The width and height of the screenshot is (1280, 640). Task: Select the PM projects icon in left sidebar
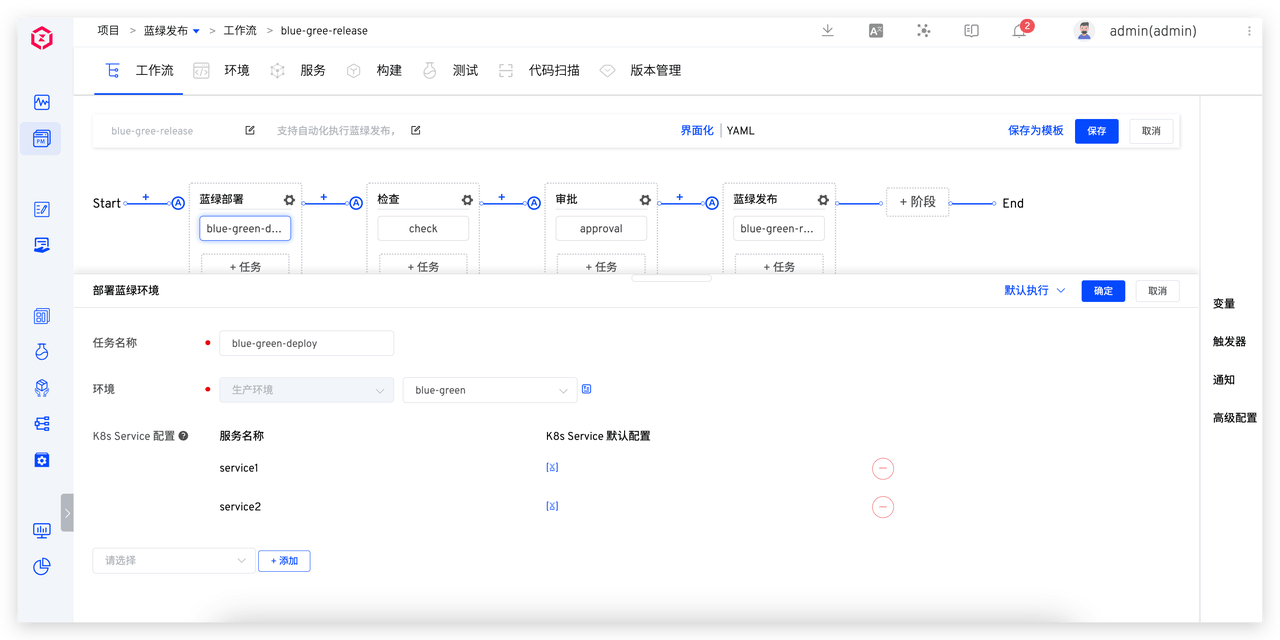tap(41, 138)
